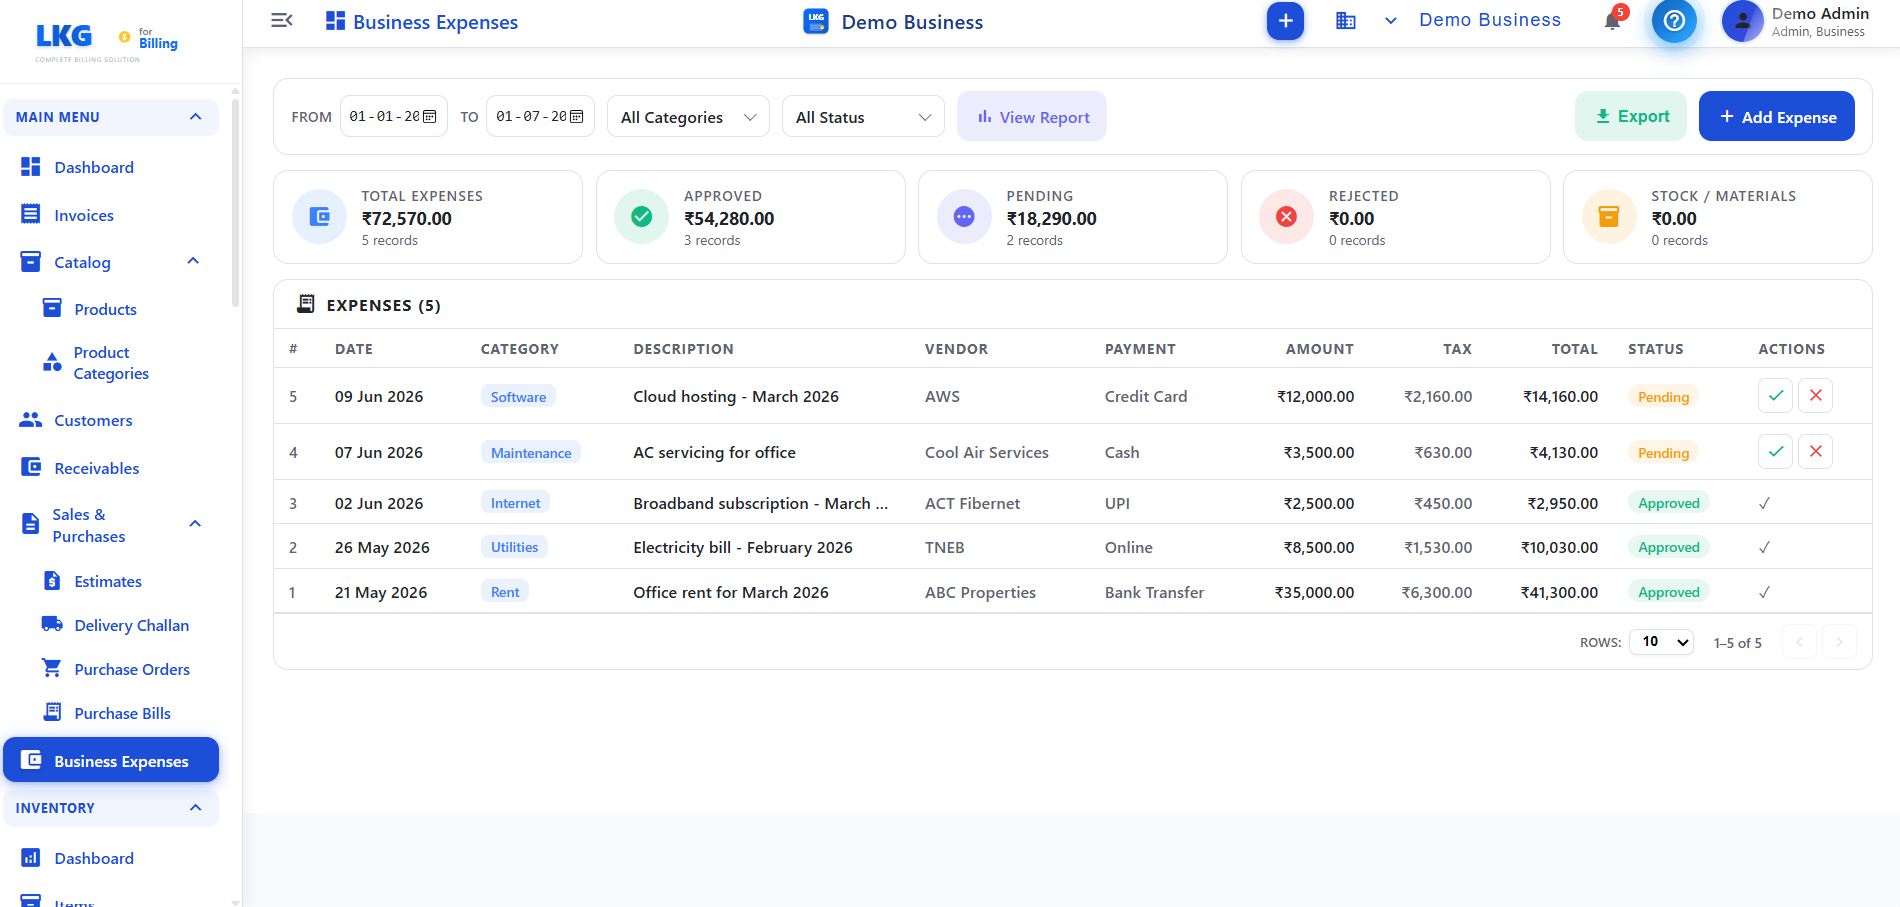Click the Pending card dots icon
The image size is (1900, 907).
coord(964,217)
